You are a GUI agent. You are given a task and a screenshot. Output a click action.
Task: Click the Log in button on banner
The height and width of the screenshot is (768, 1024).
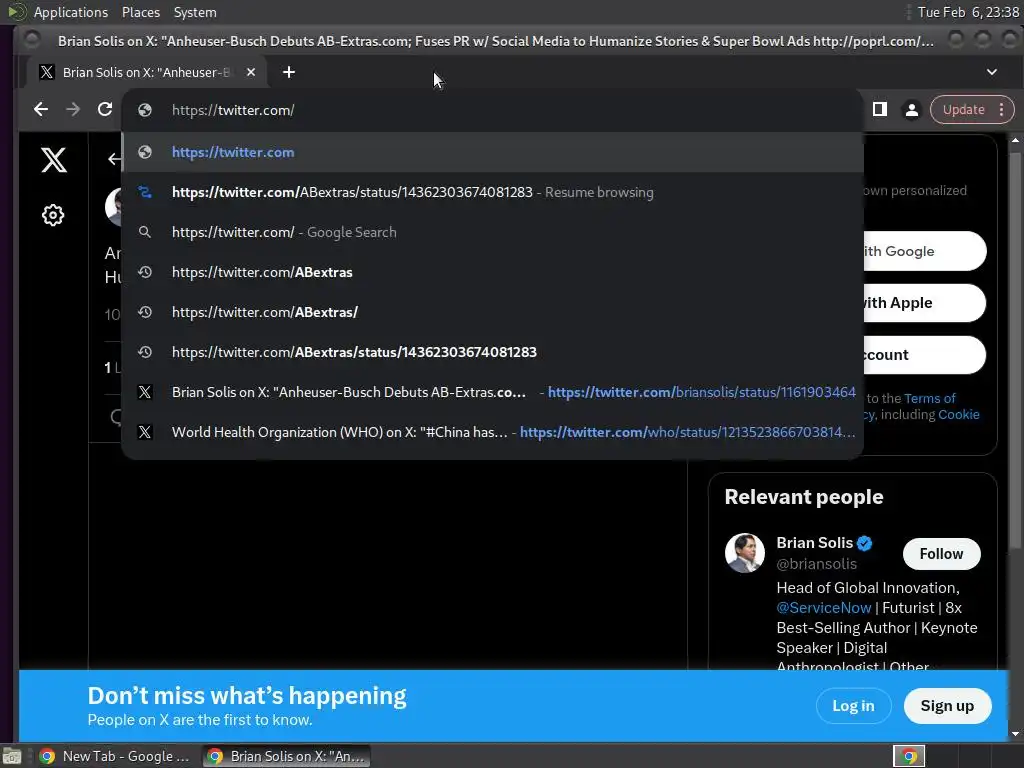[x=853, y=706]
